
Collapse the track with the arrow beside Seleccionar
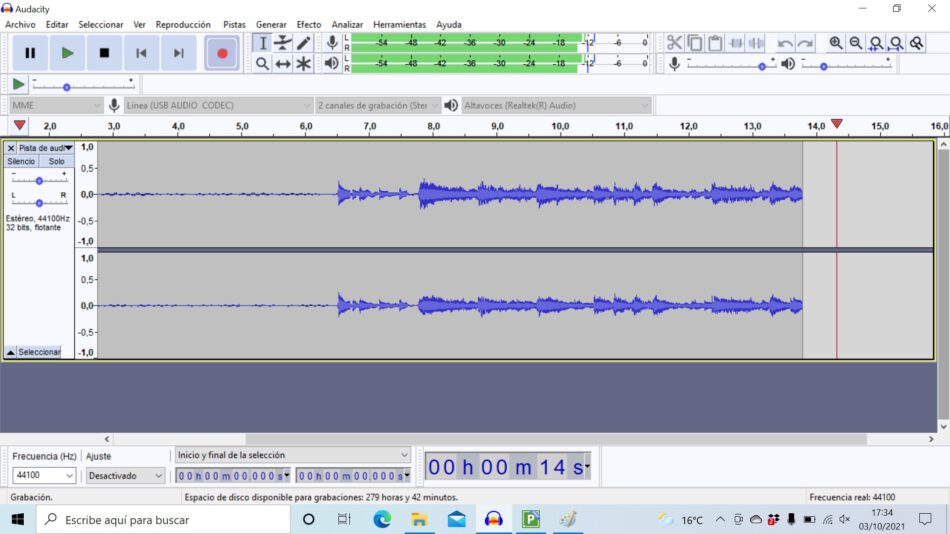tap(10, 352)
